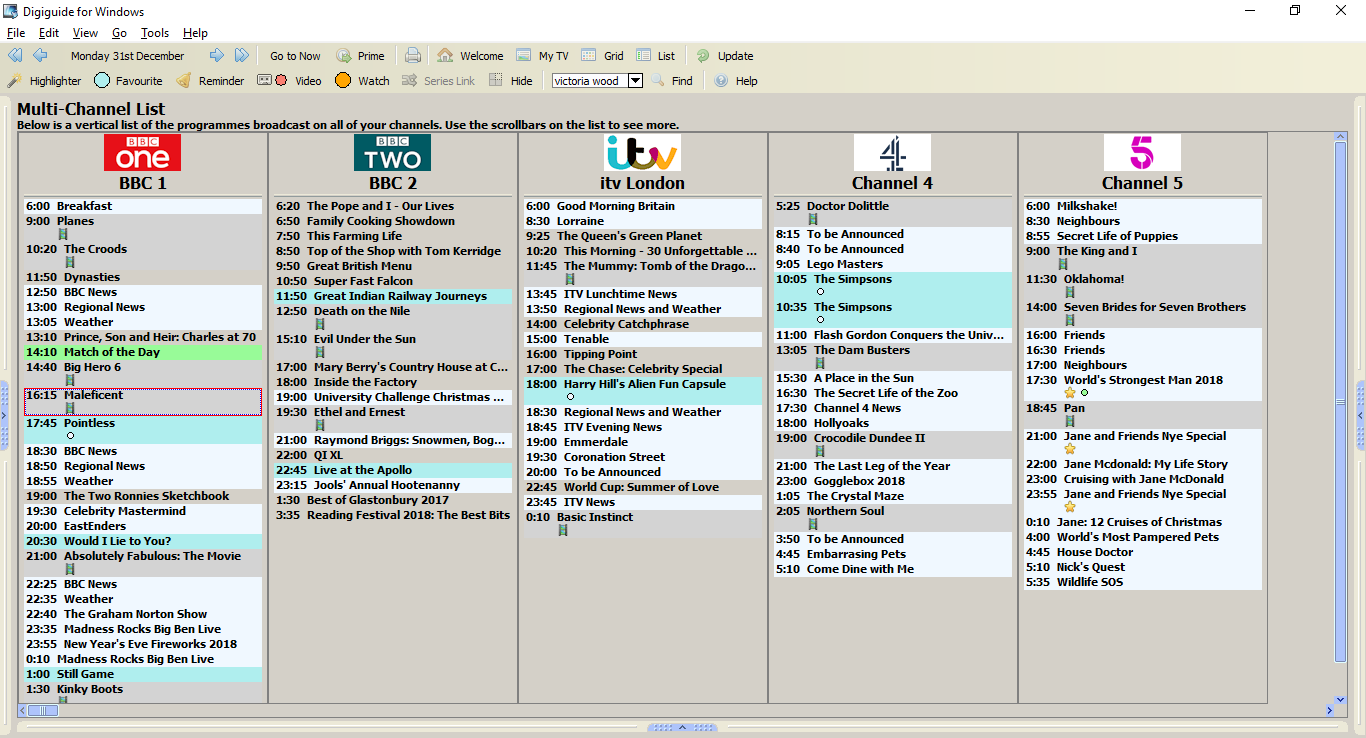Open the Go menu
The height and width of the screenshot is (738, 1366).
pos(120,33)
